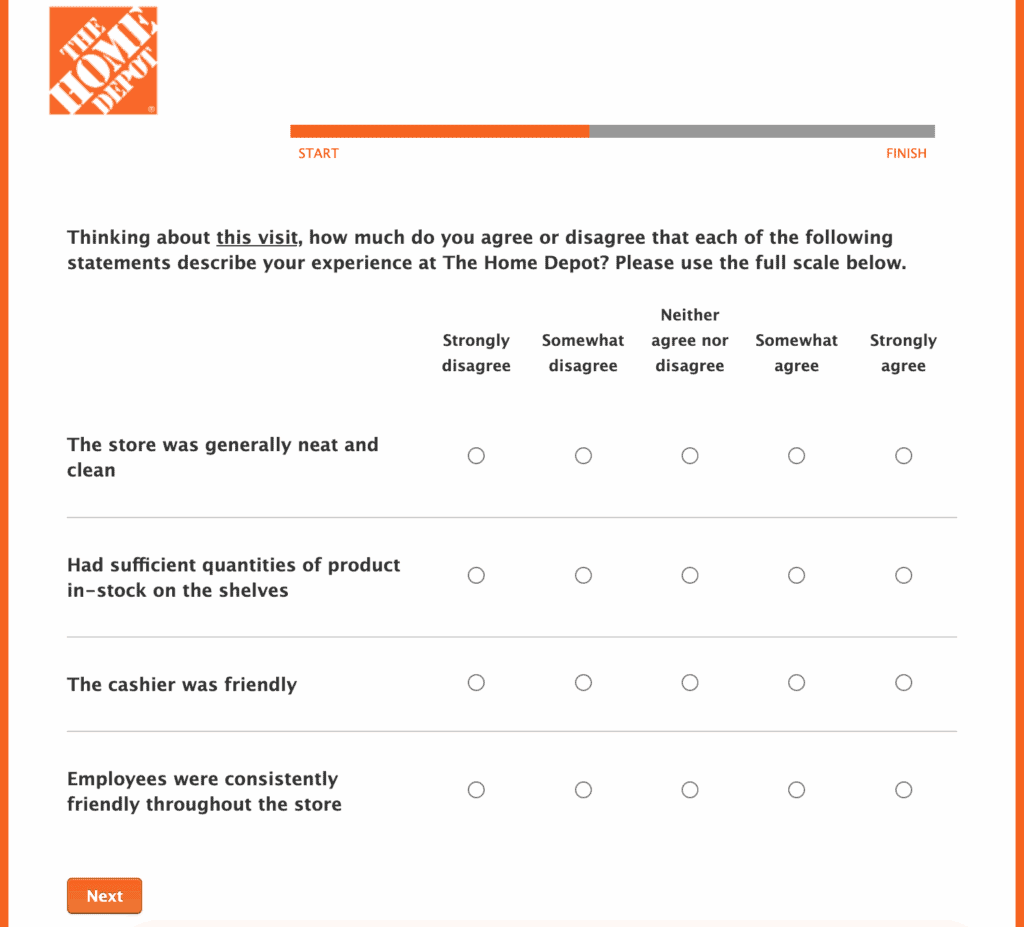Choose Somewhat agree for in-stock product quantities
1024x927 pixels.
[x=796, y=575]
